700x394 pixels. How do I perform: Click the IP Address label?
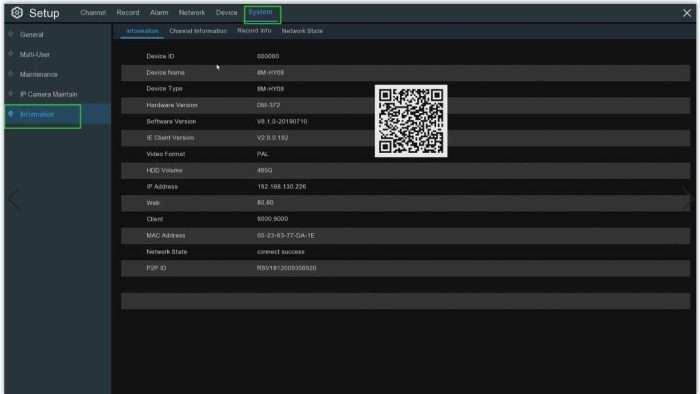162,187
